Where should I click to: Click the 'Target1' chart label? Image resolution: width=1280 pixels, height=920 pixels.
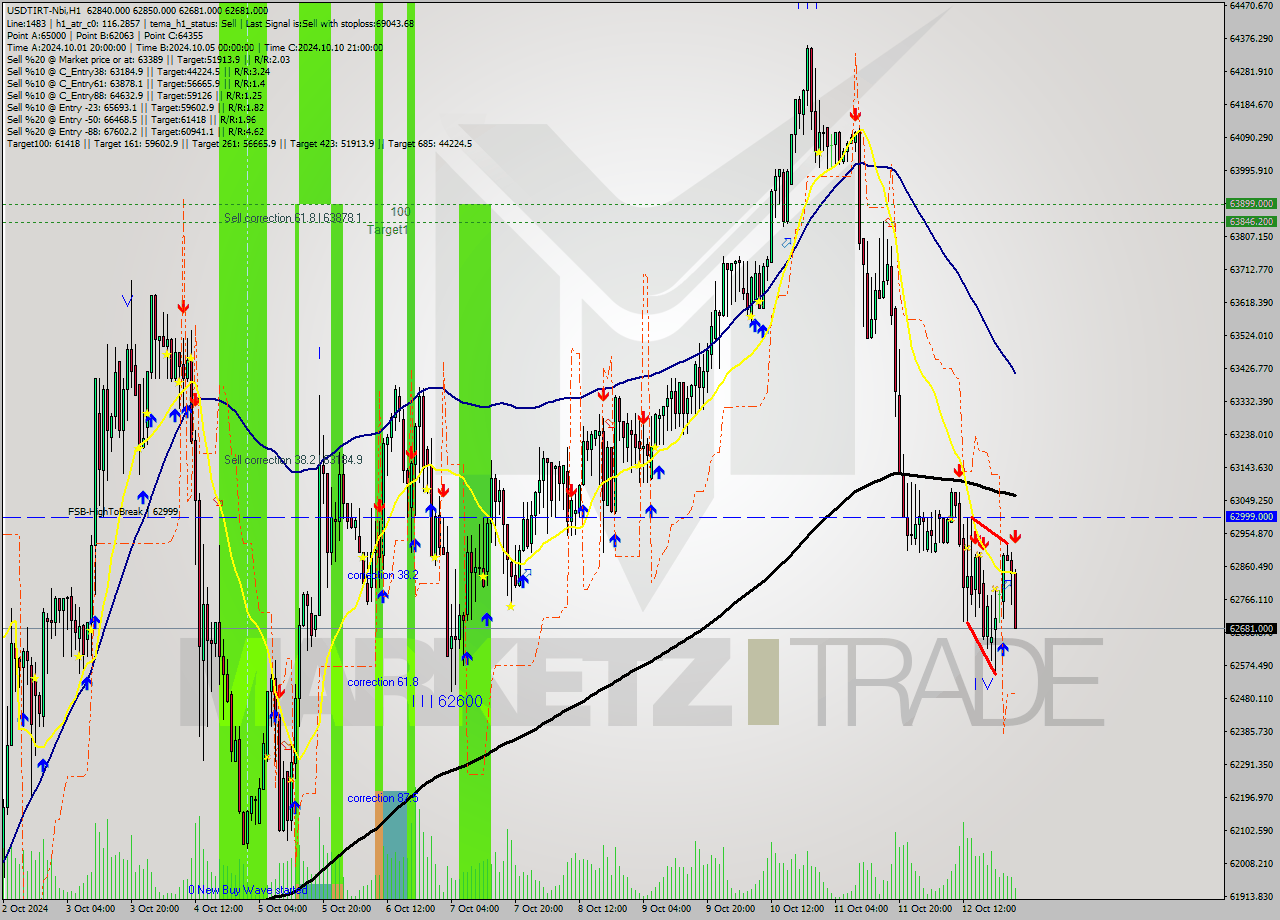pos(387,230)
